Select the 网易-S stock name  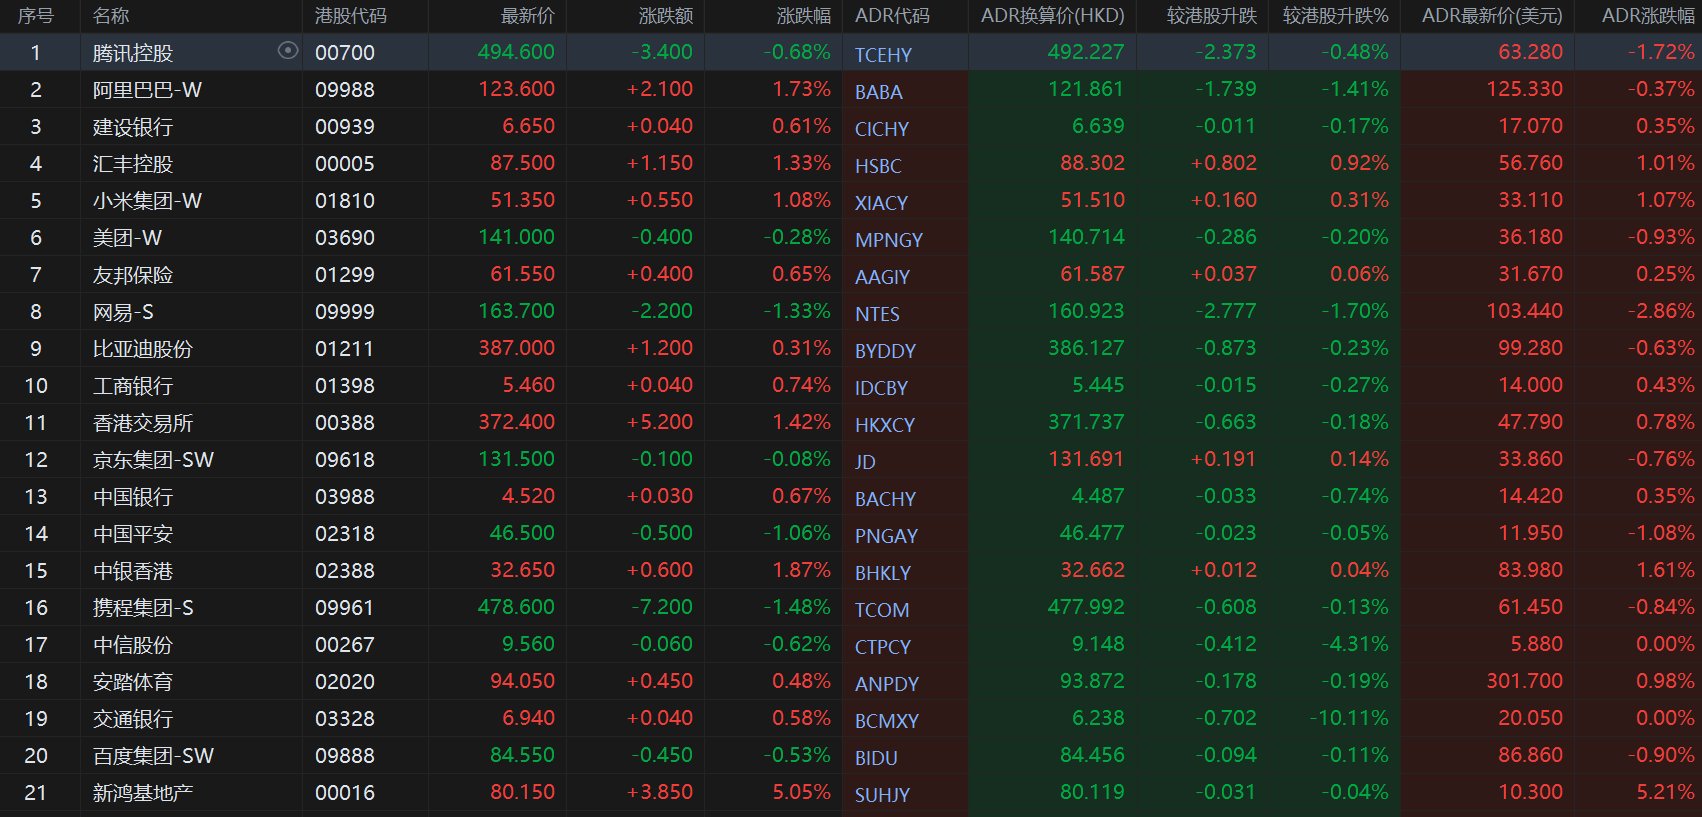(123, 312)
